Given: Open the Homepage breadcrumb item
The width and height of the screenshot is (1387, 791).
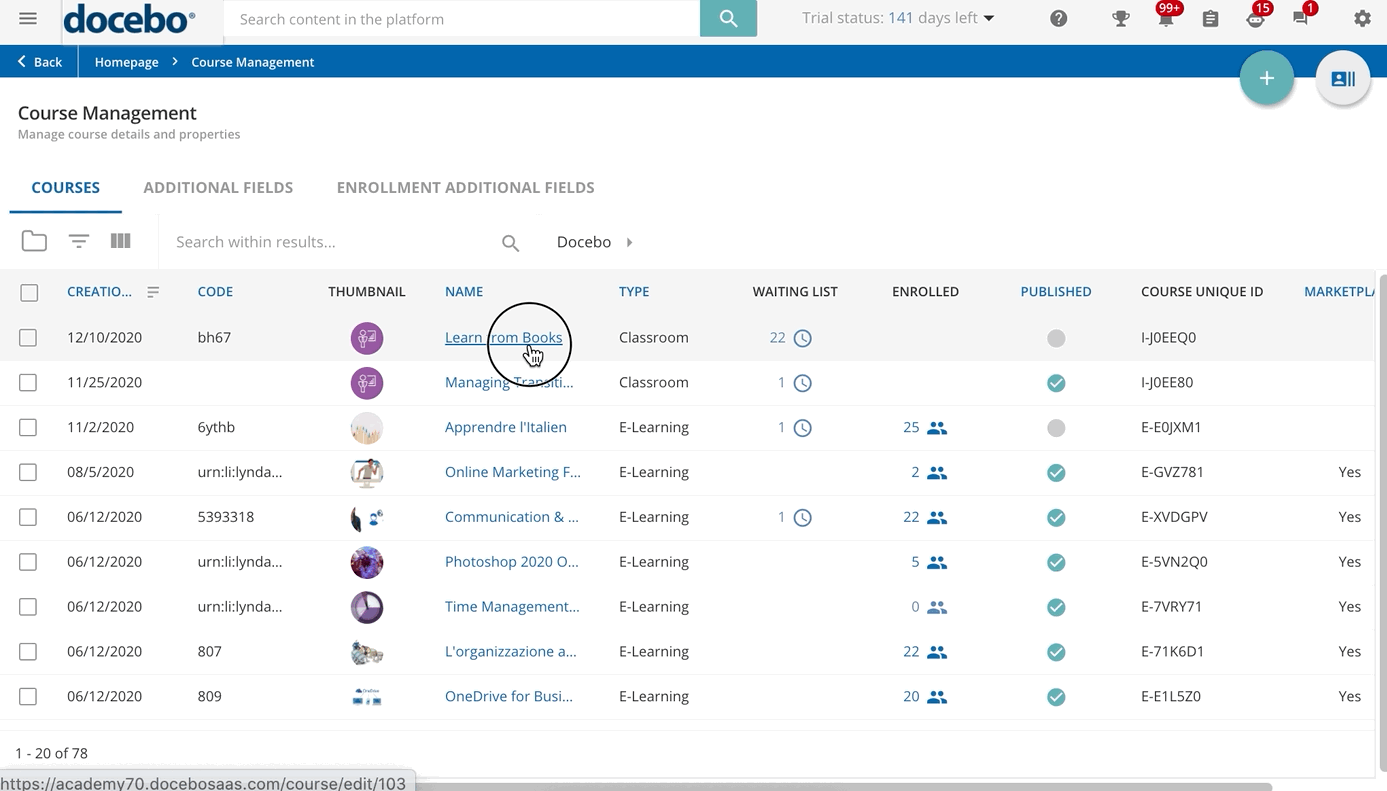Looking at the screenshot, I should click(126, 62).
